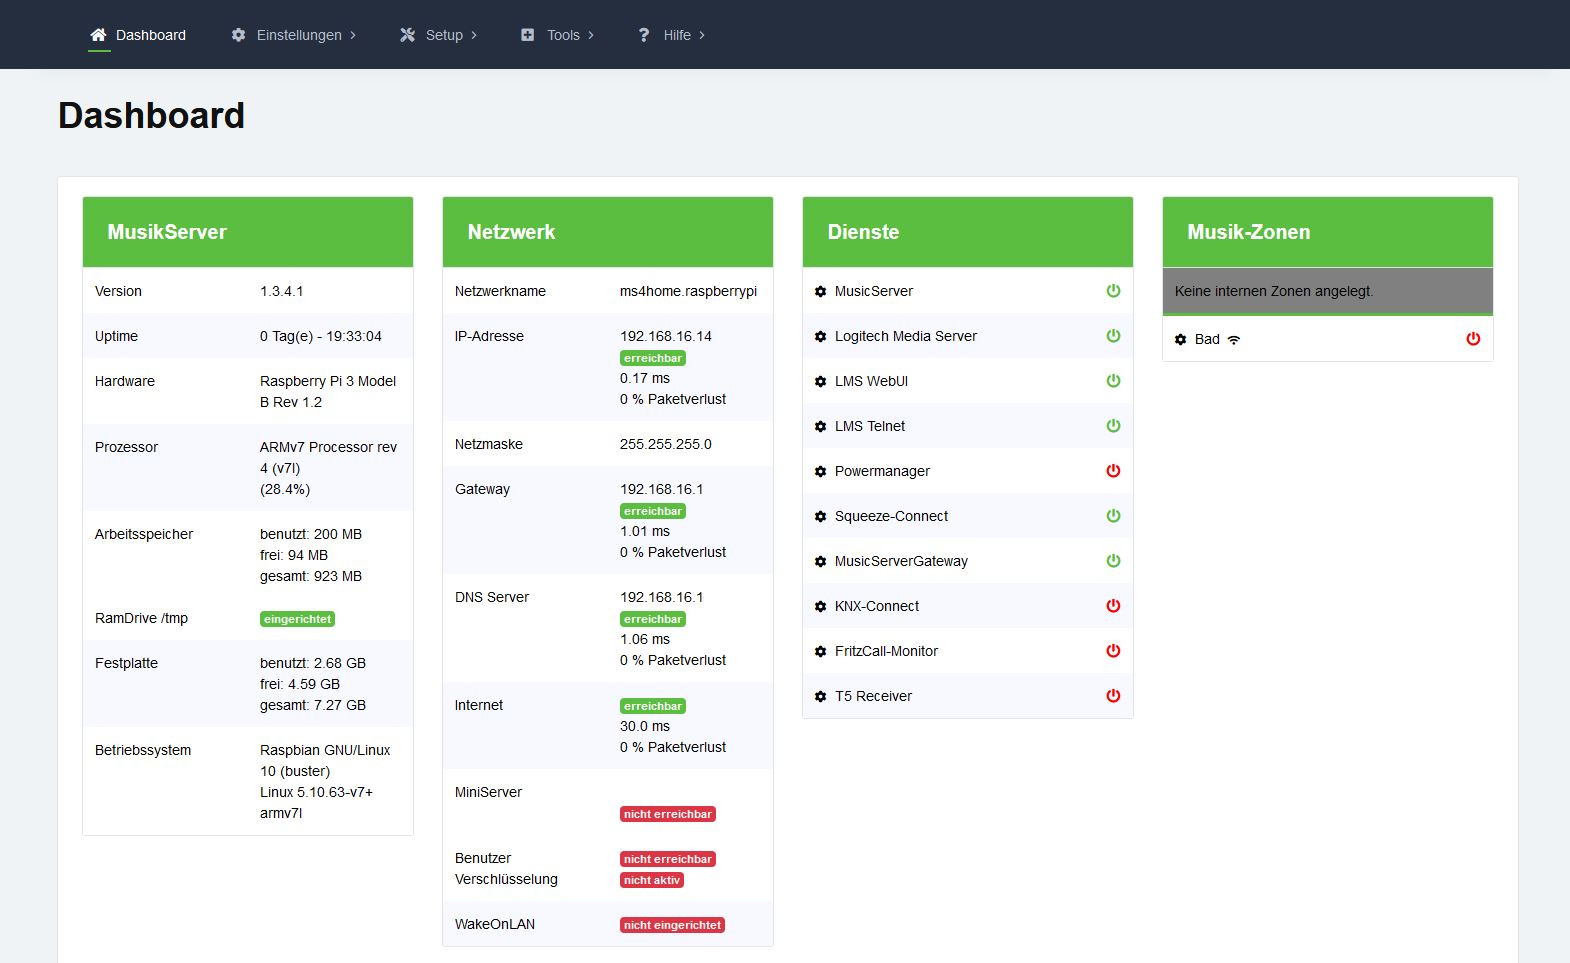Image resolution: width=1570 pixels, height=963 pixels.
Task: Select the Dashboard tab in navigation
Action: point(138,35)
